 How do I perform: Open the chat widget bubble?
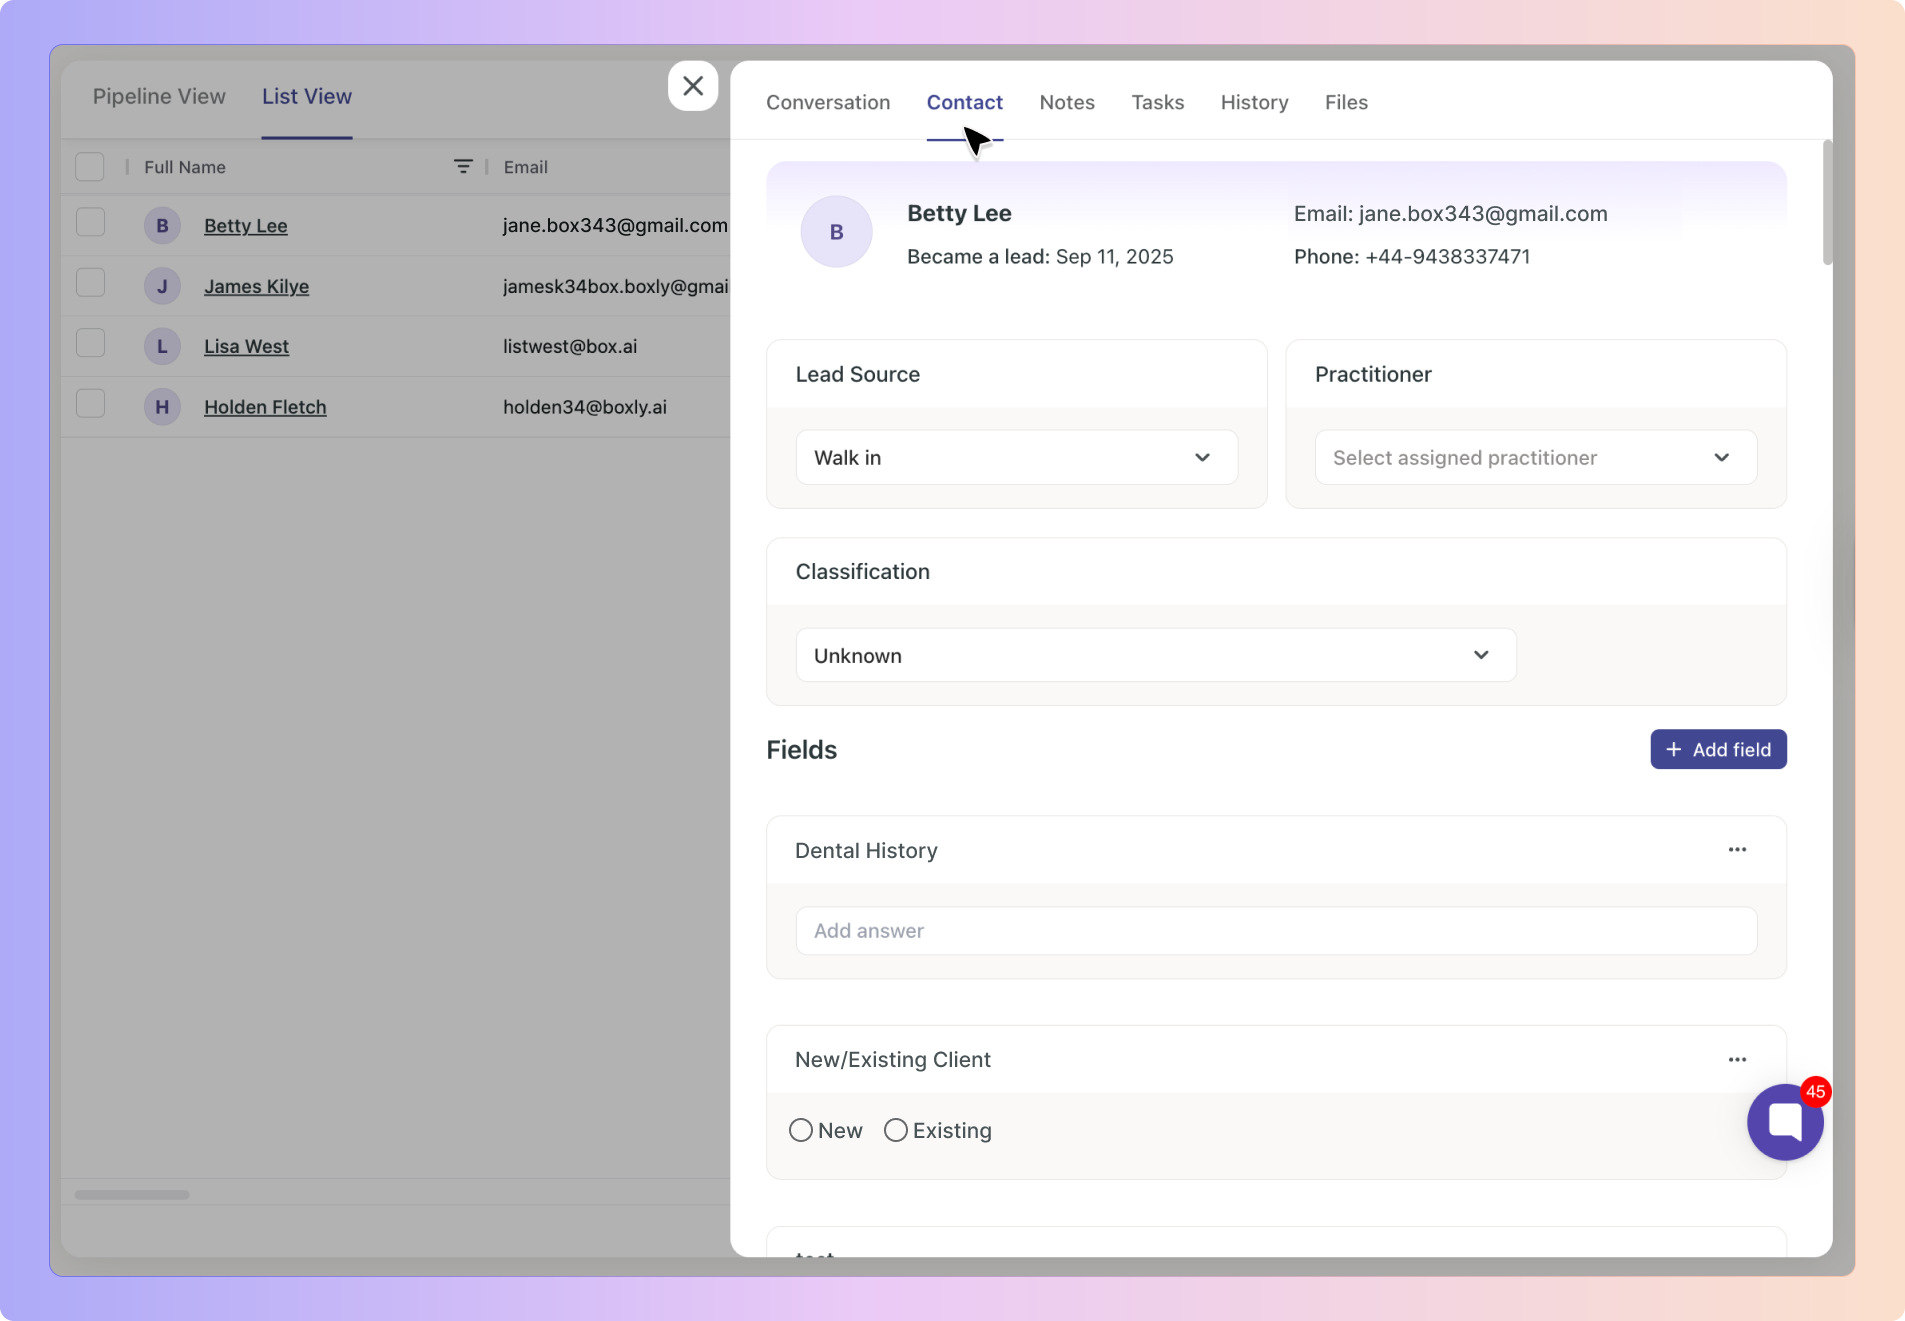(x=1785, y=1122)
